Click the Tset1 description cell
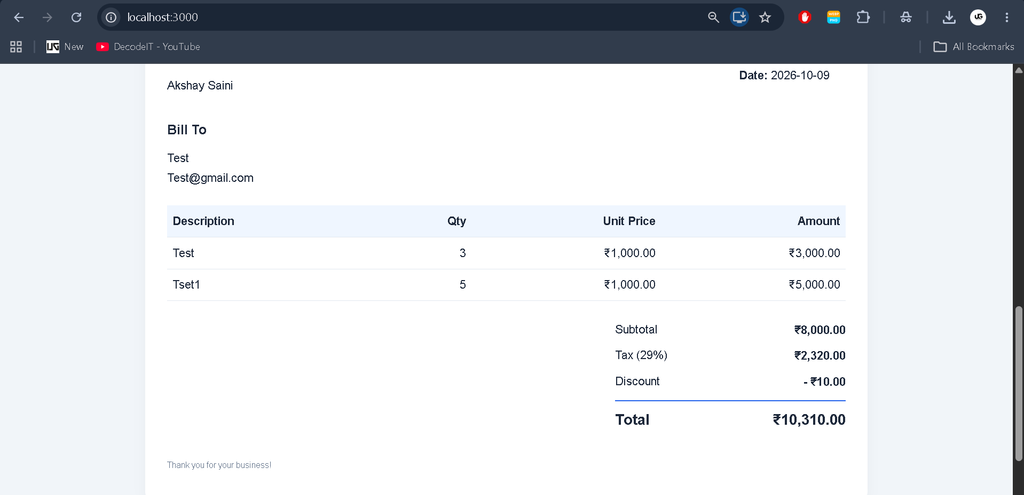The height and width of the screenshot is (495, 1024). [186, 285]
